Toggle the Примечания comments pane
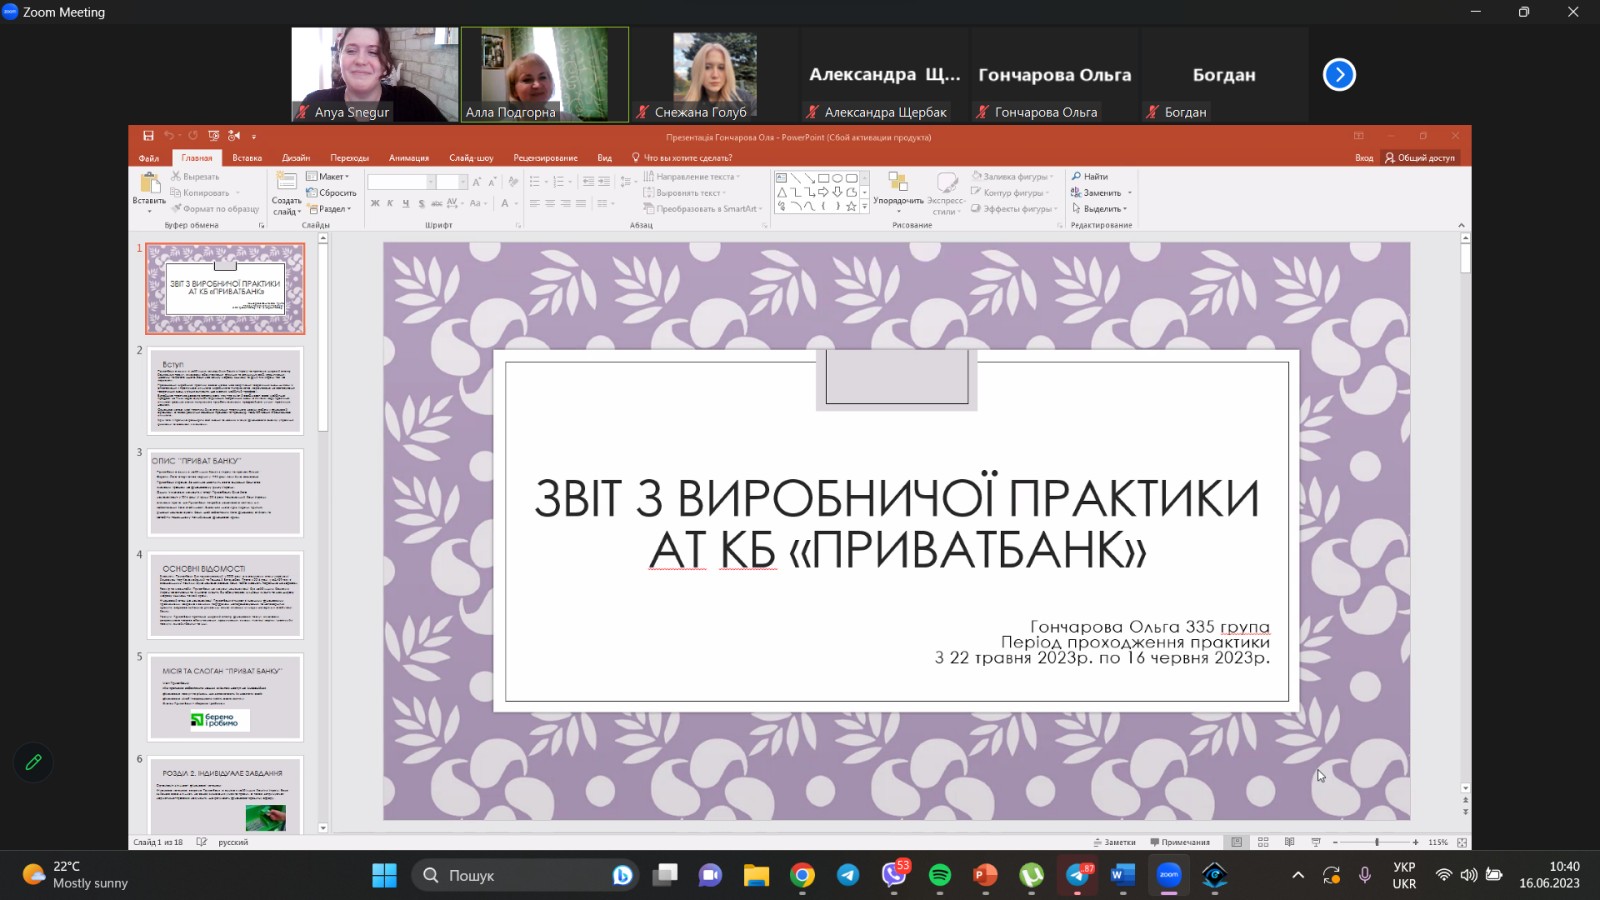The image size is (1600, 900). pos(1180,842)
